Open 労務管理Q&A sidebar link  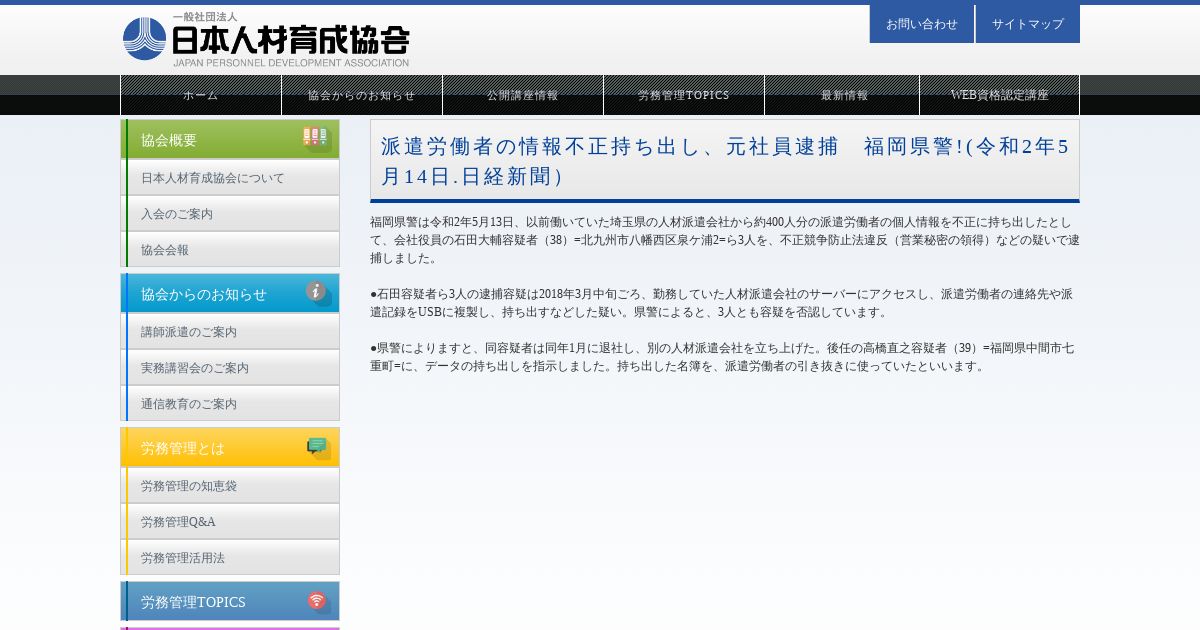point(230,522)
